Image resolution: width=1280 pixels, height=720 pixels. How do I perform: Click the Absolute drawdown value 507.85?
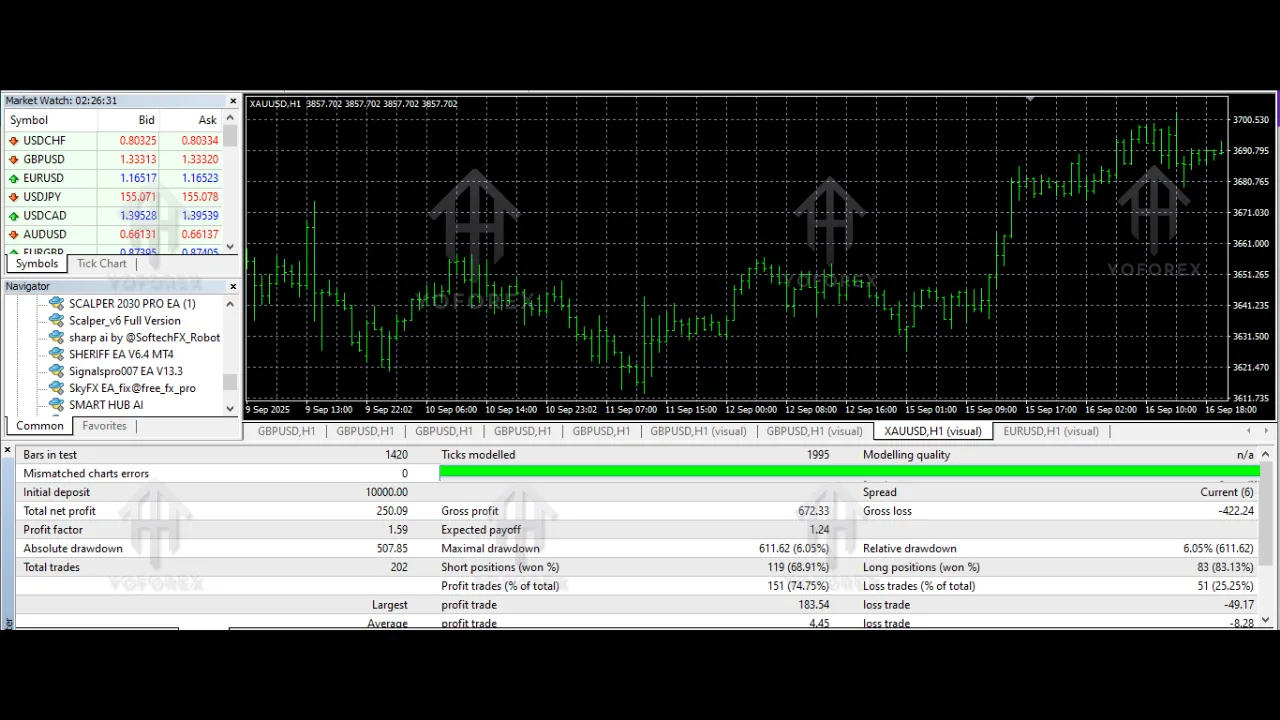(x=392, y=548)
